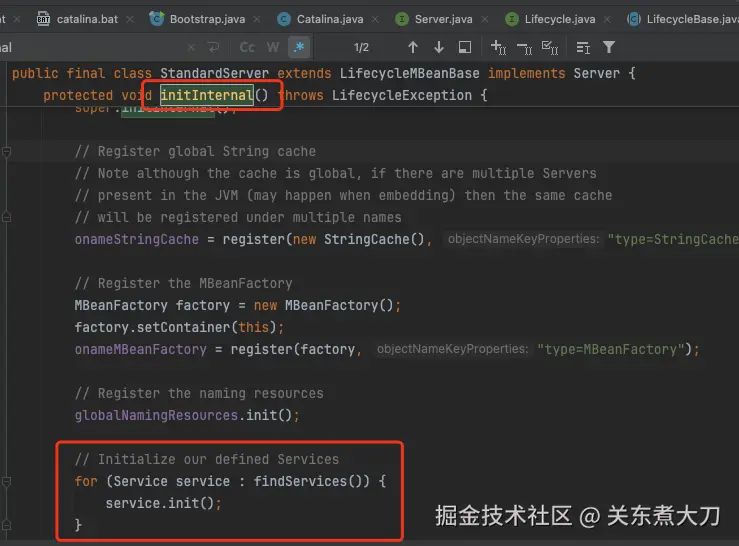
Task: Click the onameStringCache field
Action: [137, 240]
